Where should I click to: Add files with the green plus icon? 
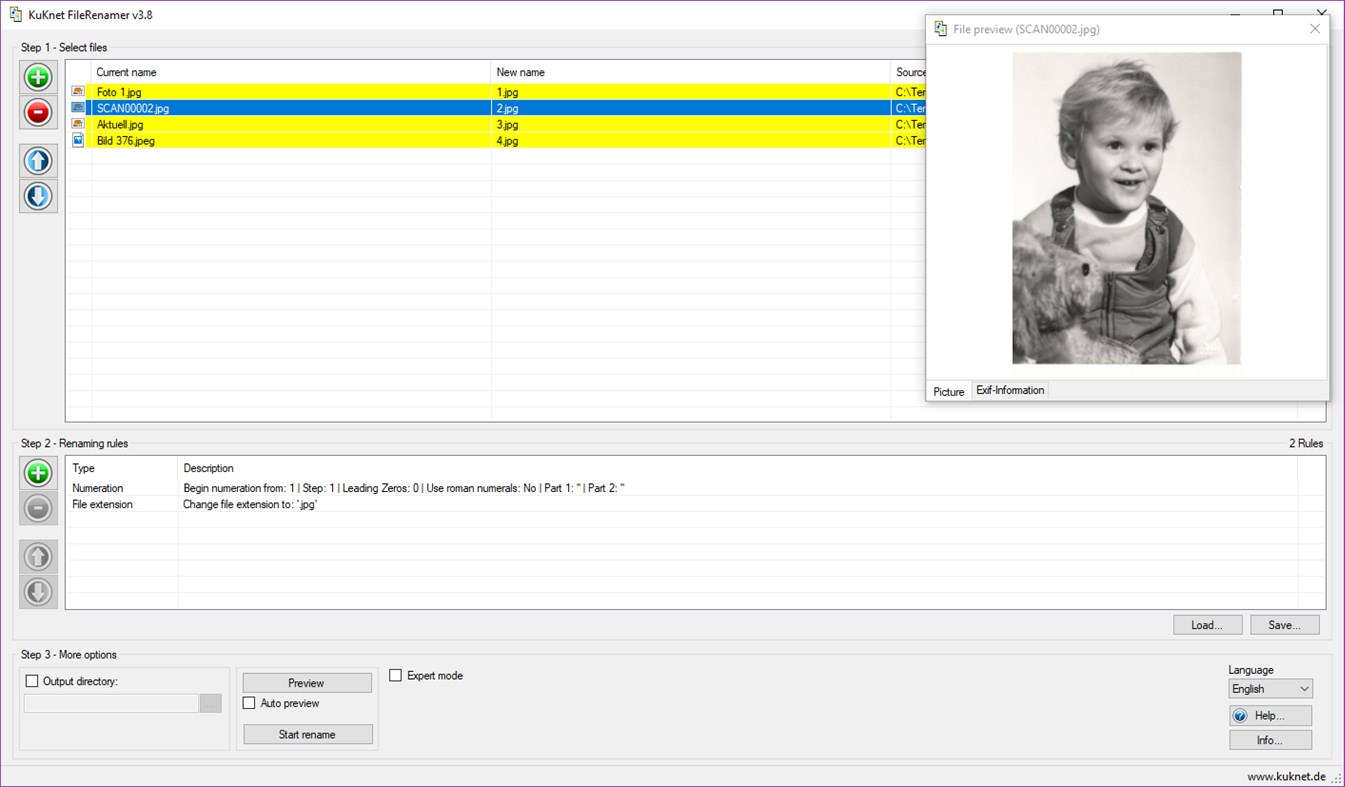(x=37, y=76)
